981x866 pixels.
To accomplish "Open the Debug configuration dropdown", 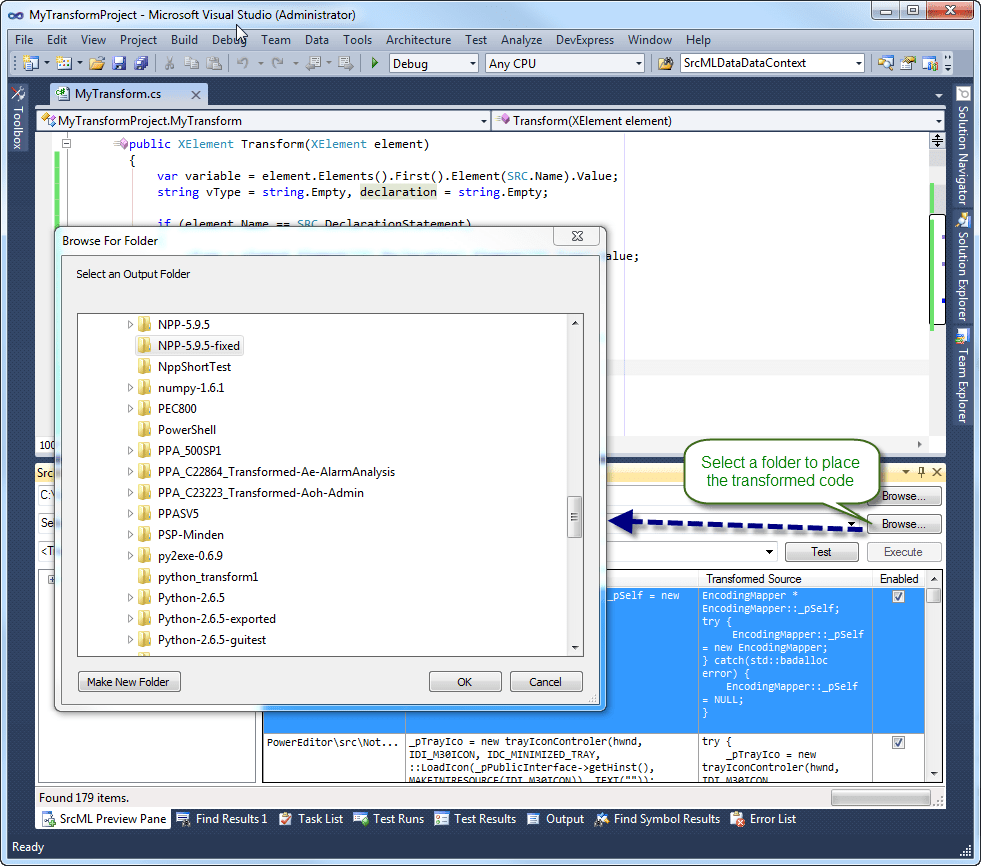I will click(472, 63).
